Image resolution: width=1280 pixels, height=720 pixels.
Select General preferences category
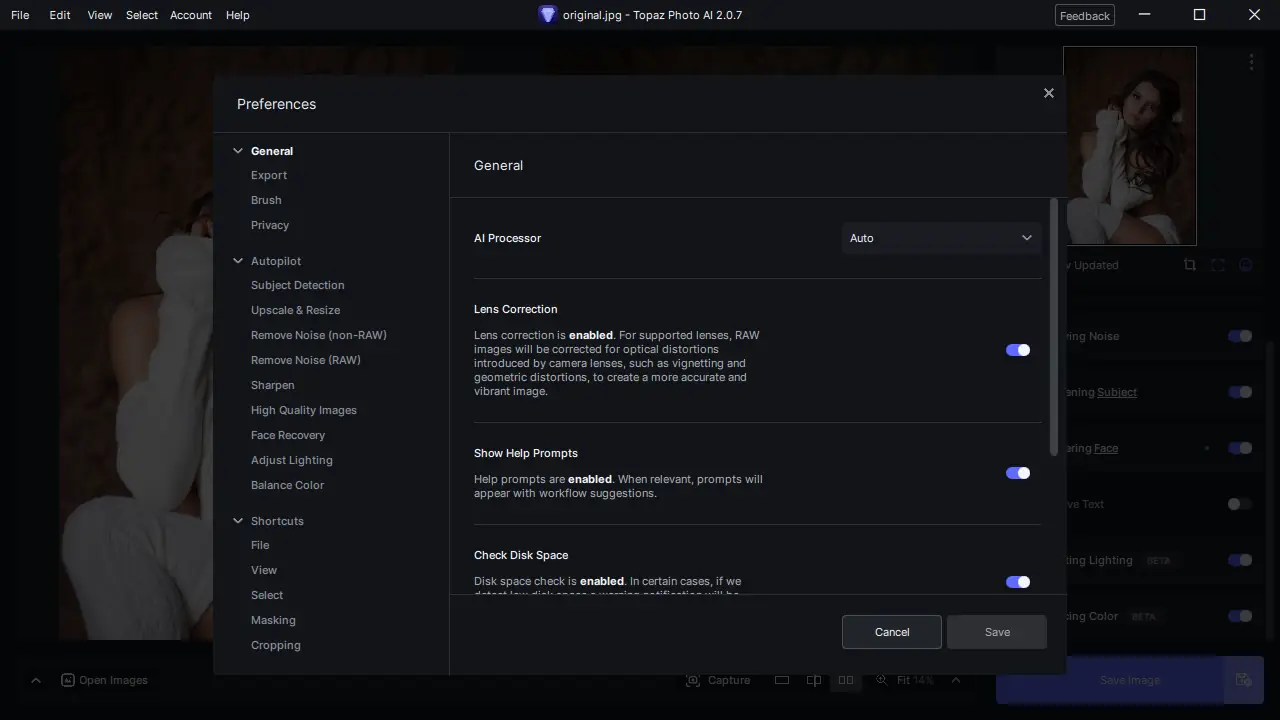pos(272,151)
